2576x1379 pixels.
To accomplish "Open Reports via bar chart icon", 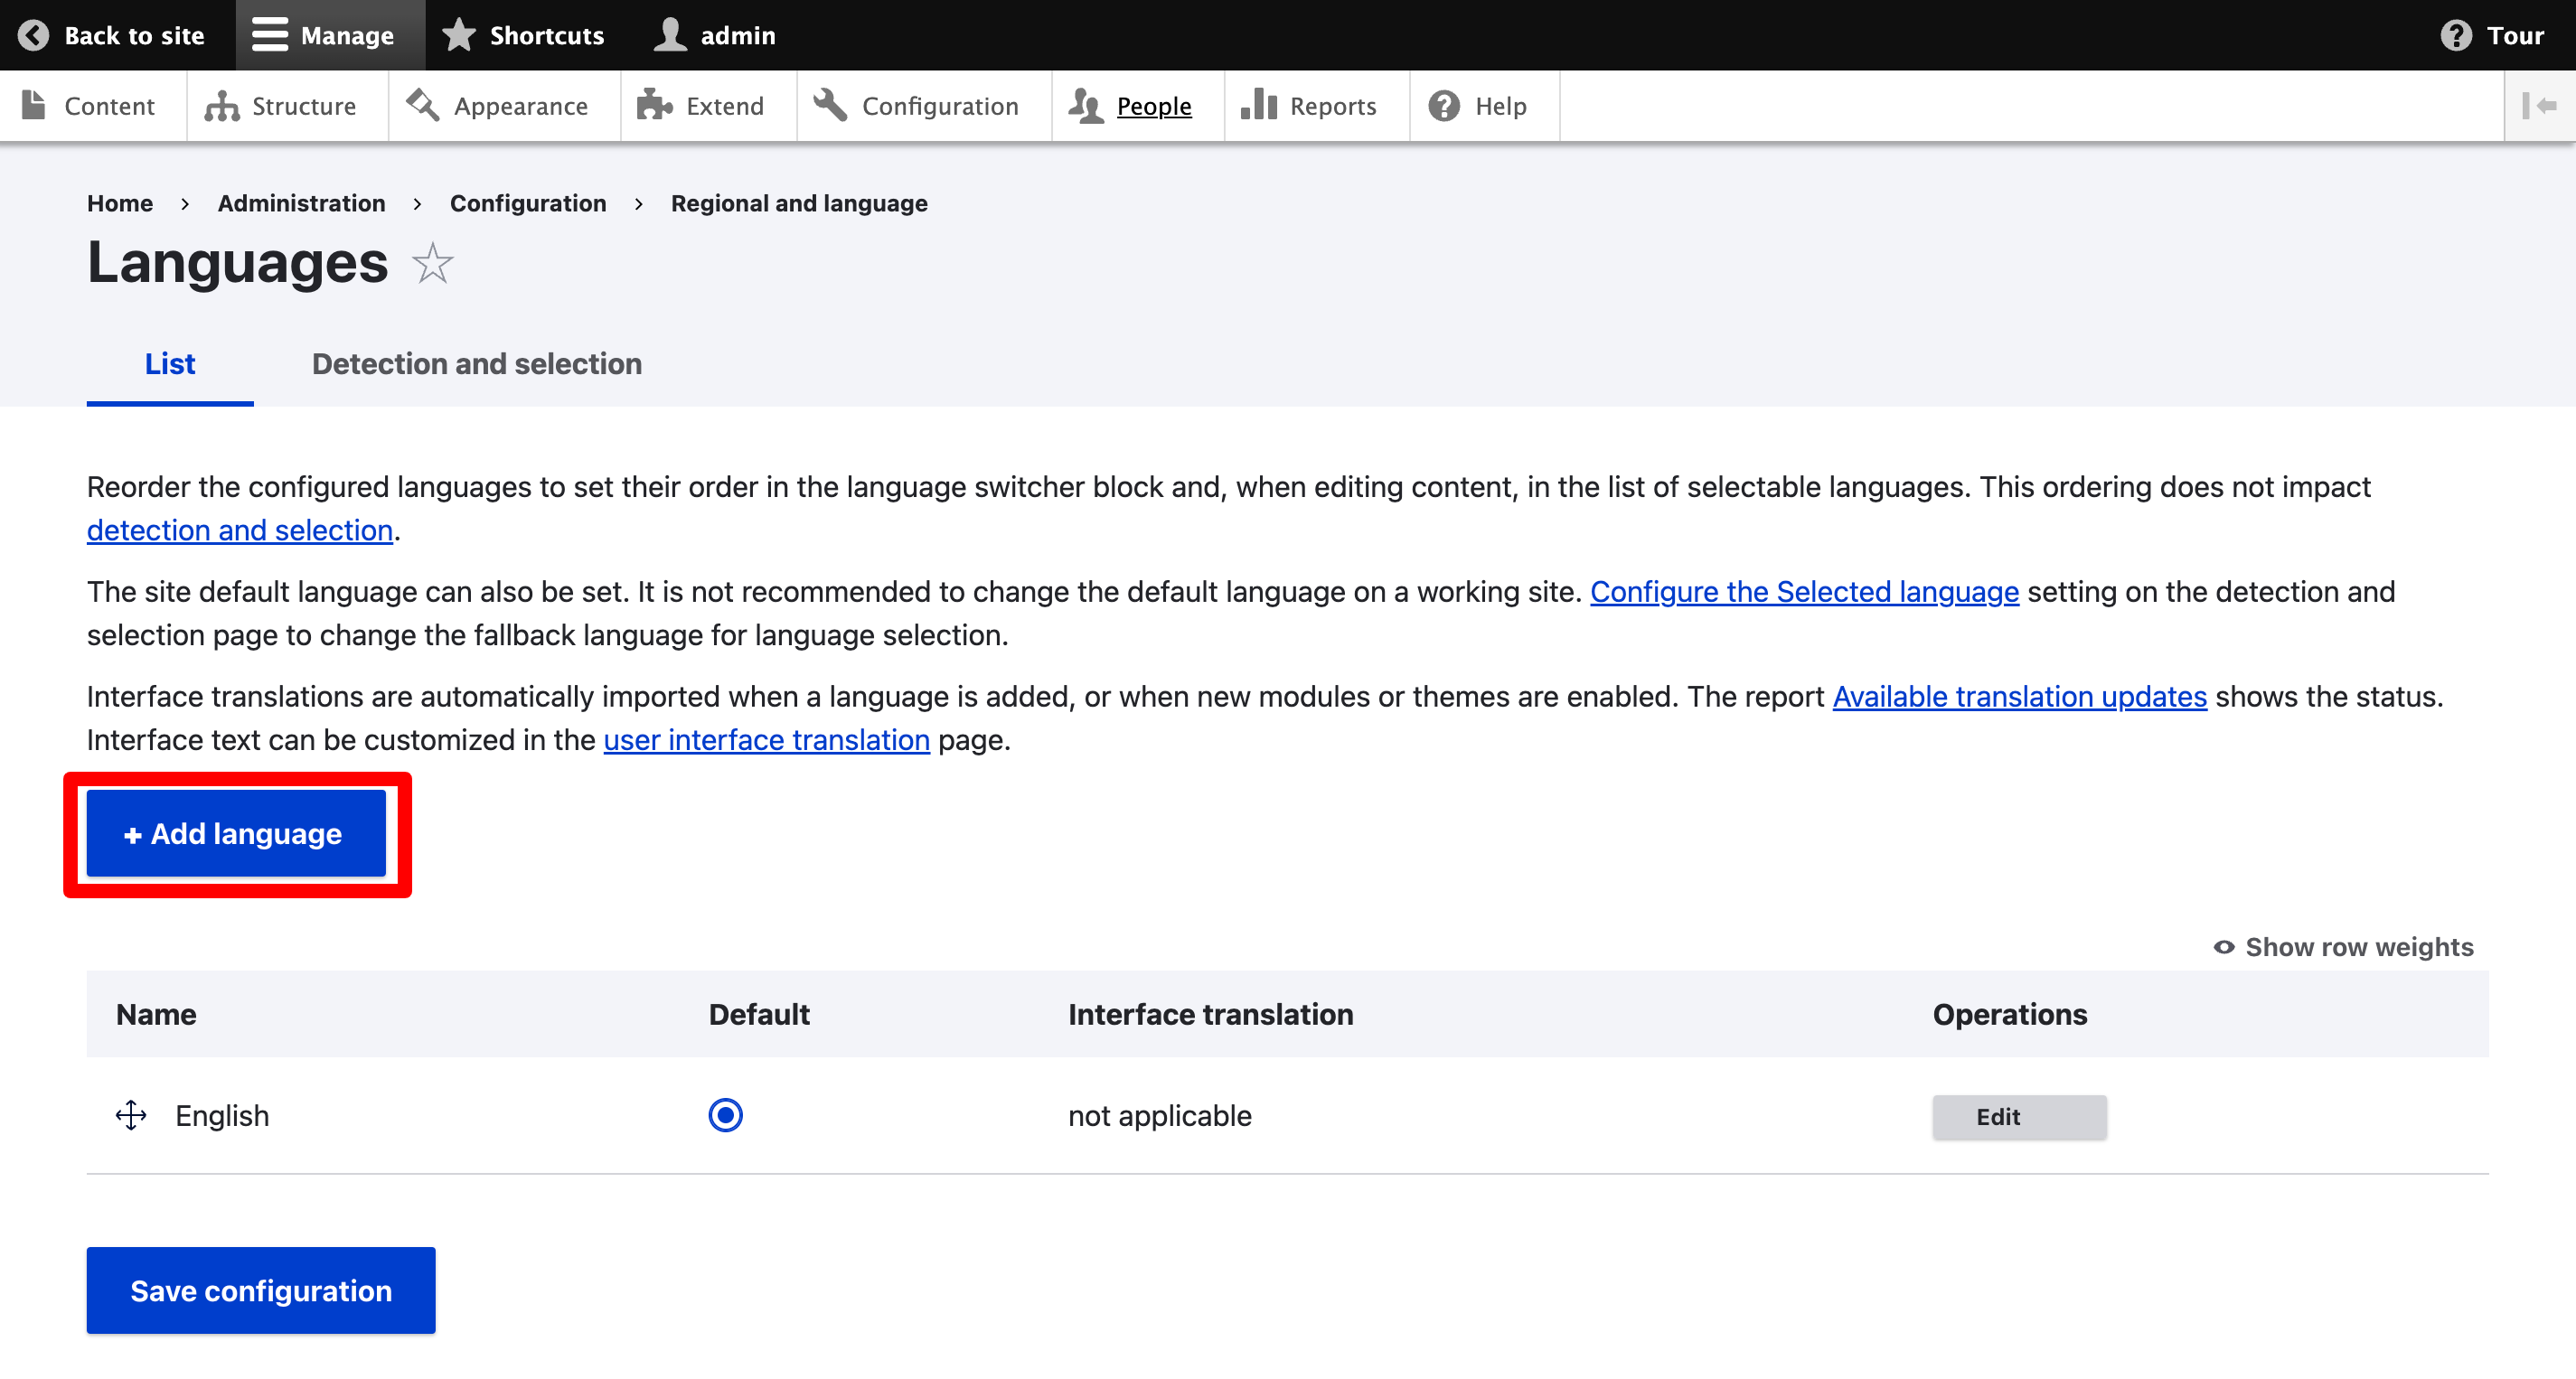I will point(1259,105).
